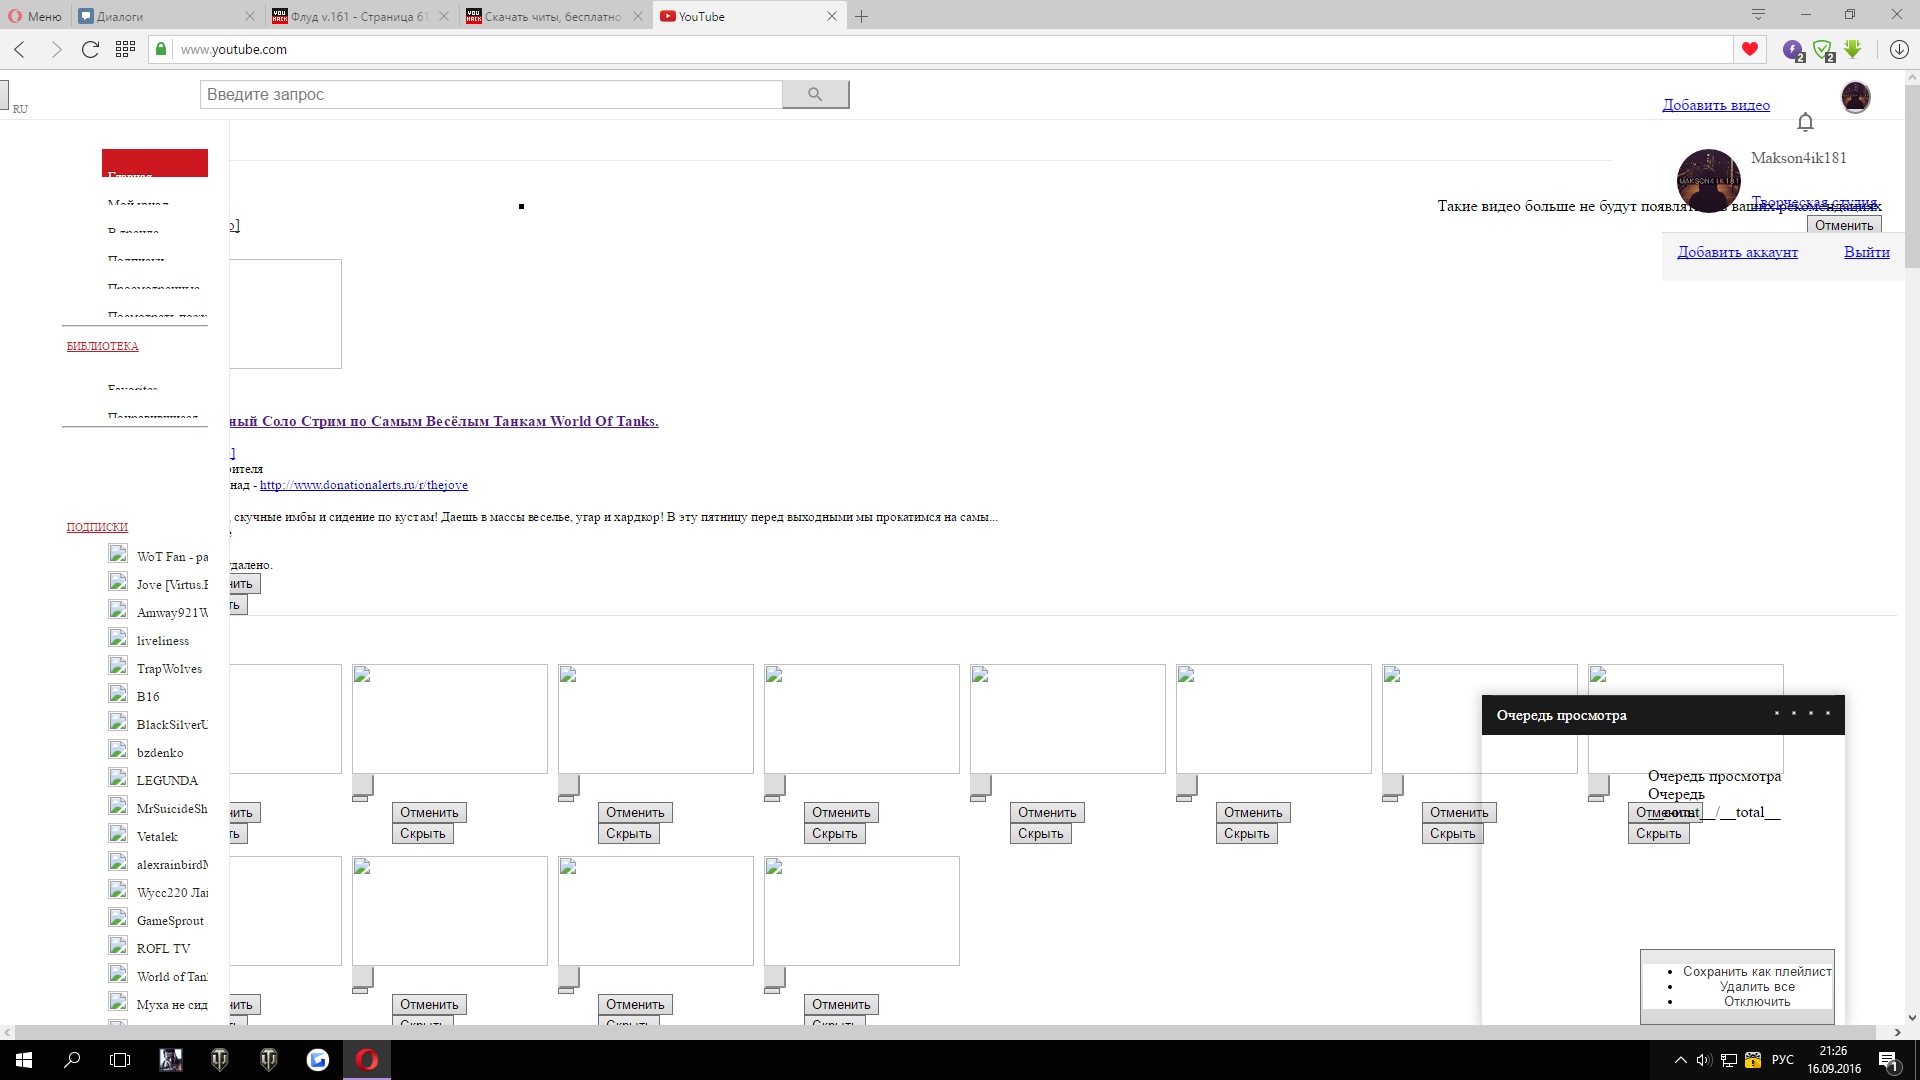The width and height of the screenshot is (1920, 1080).
Task: Open Task View on the taskbar
Action: (x=120, y=1060)
